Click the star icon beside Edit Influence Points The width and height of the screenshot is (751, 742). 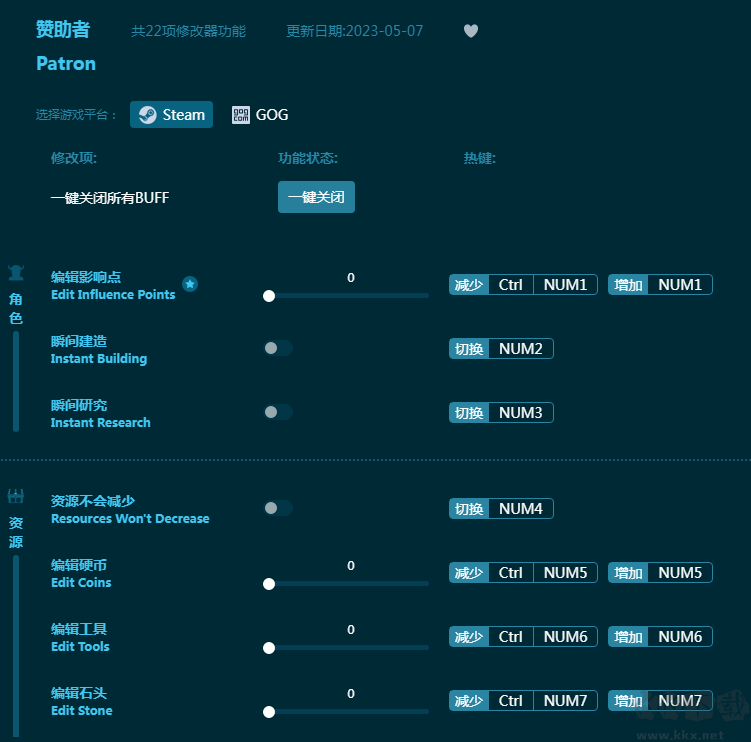tap(190, 284)
